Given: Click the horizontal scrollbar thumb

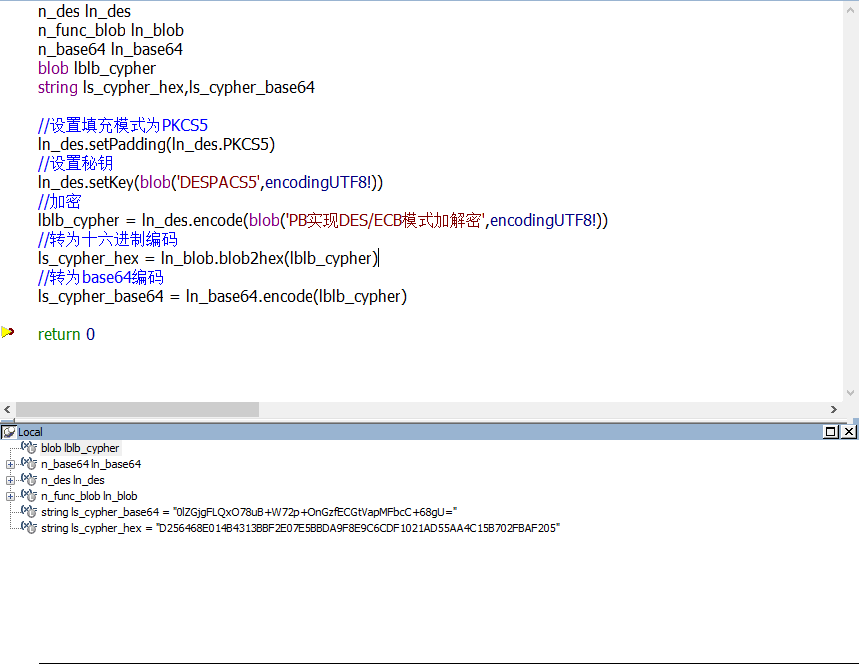Looking at the screenshot, I should [138, 409].
